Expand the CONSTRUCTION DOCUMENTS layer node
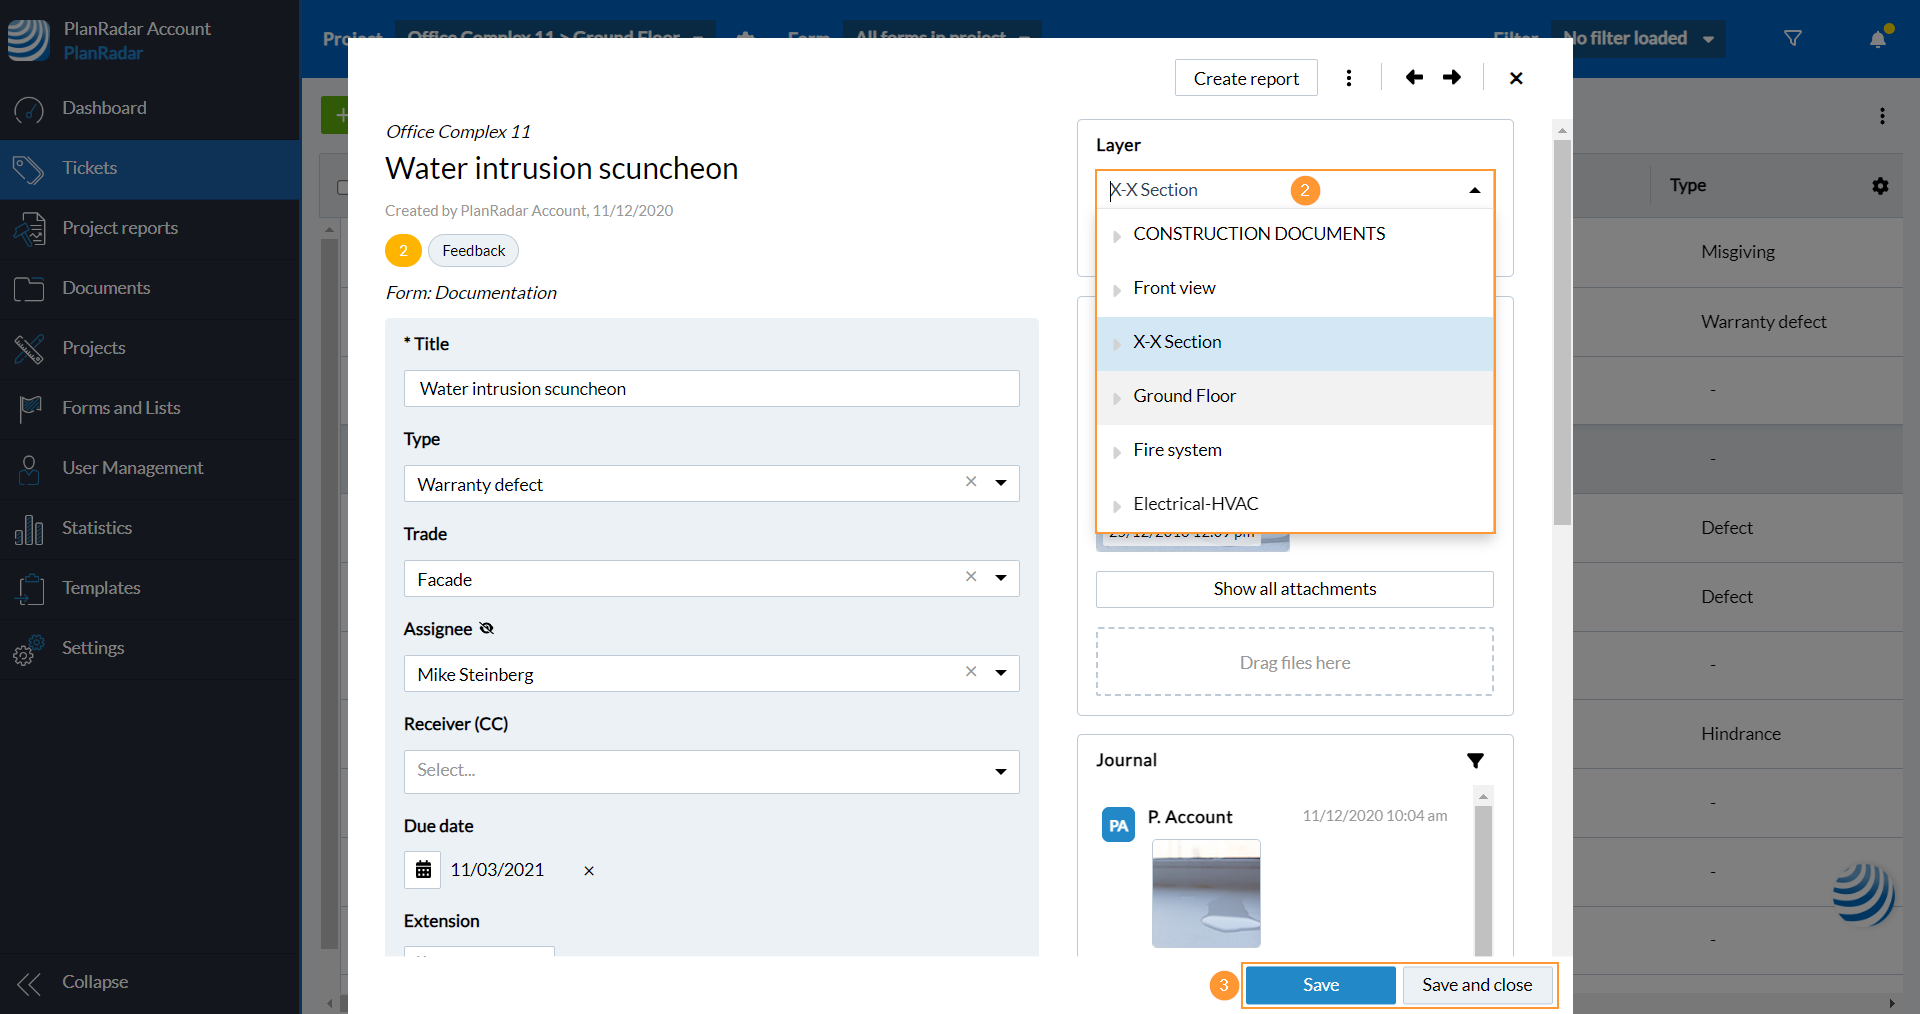Viewport: 1920px width, 1014px height. (x=1117, y=236)
